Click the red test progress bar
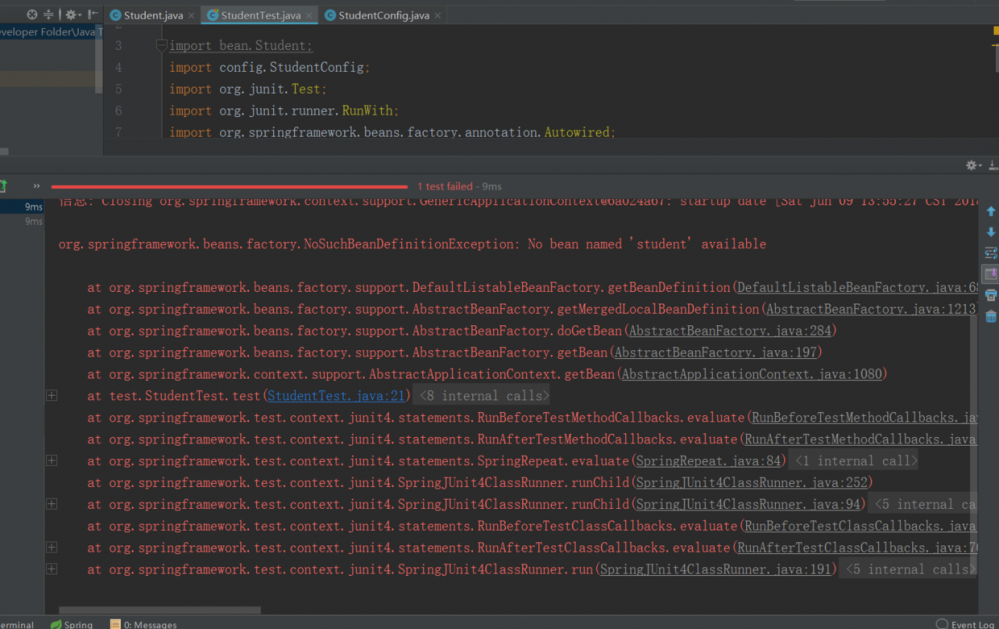The height and width of the screenshot is (629, 999). (229, 187)
